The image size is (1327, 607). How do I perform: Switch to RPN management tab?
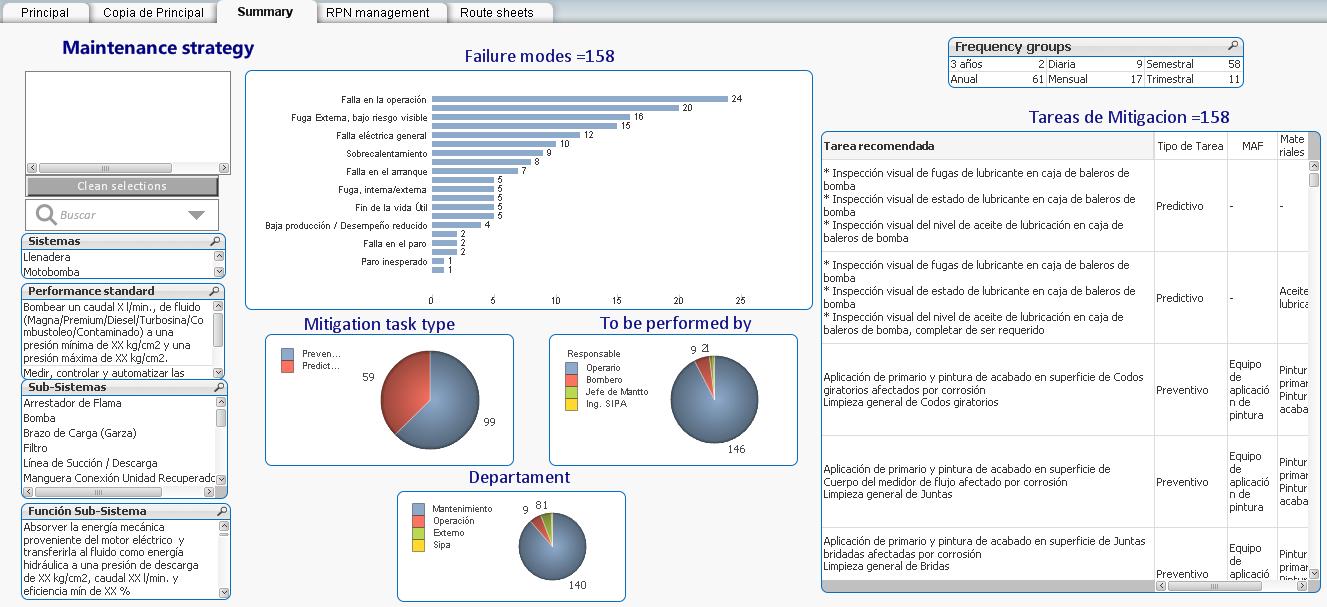pyautogui.click(x=377, y=13)
